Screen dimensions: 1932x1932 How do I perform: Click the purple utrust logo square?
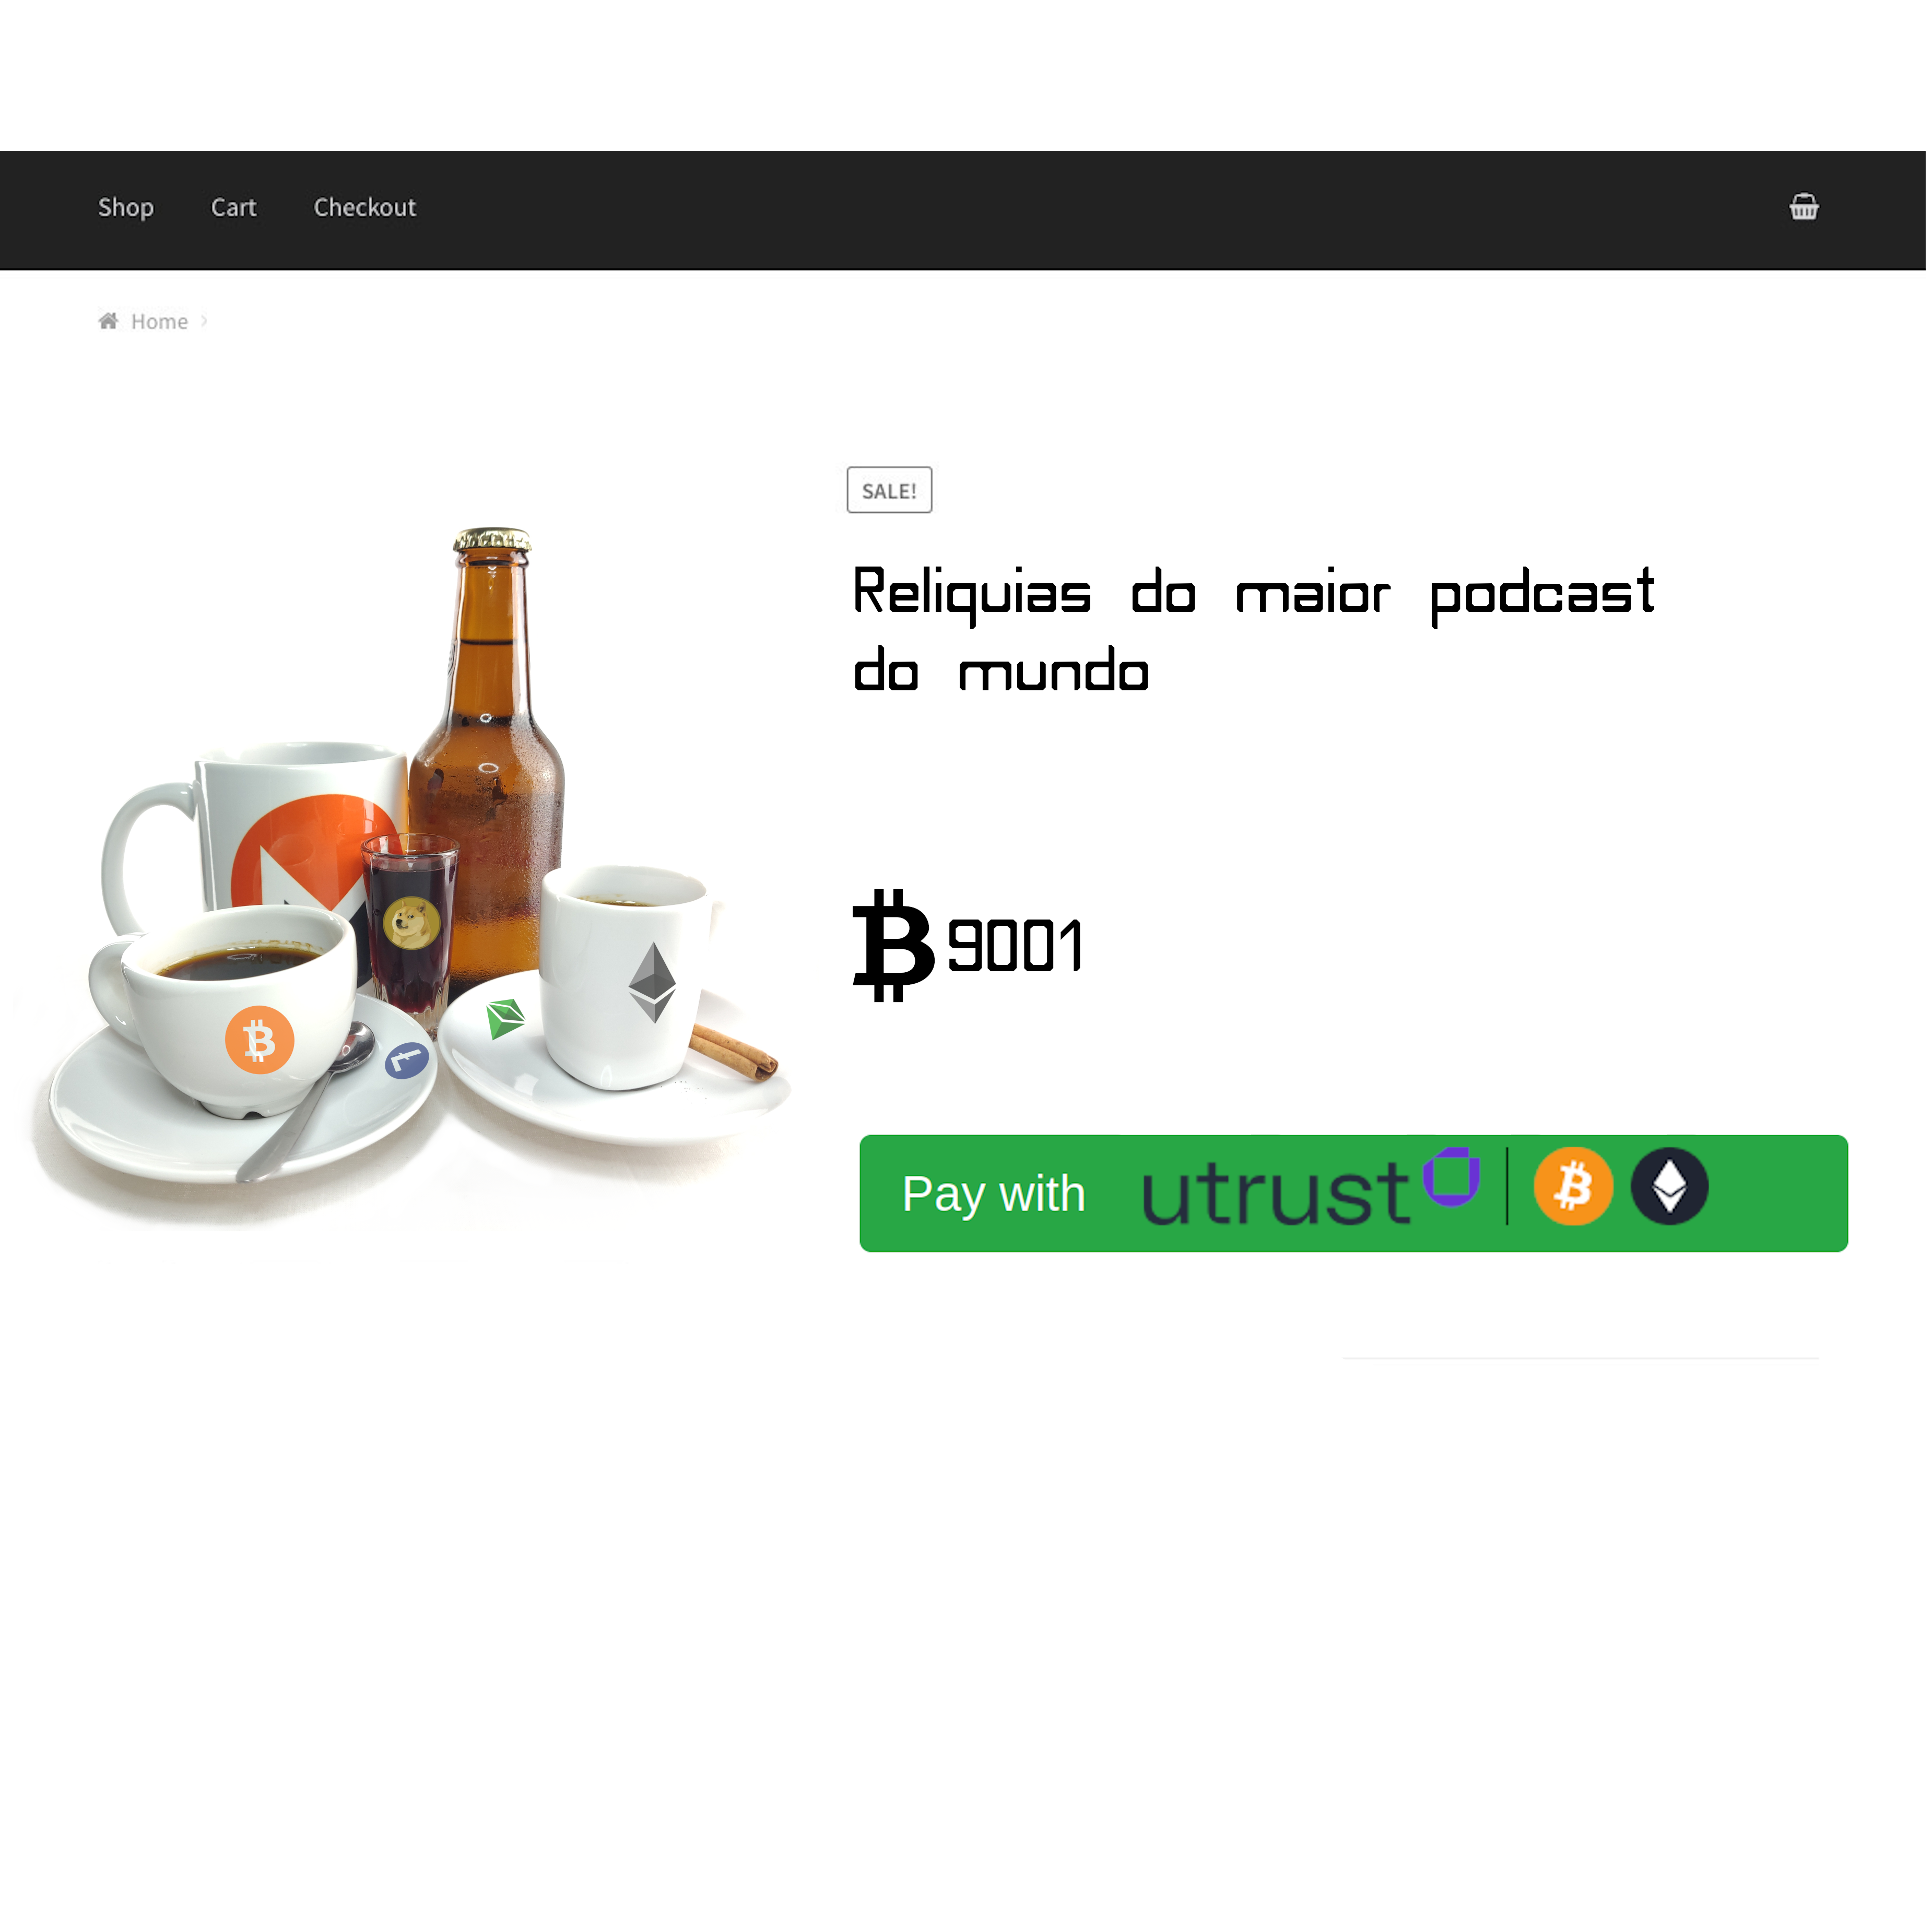(x=1451, y=1177)
